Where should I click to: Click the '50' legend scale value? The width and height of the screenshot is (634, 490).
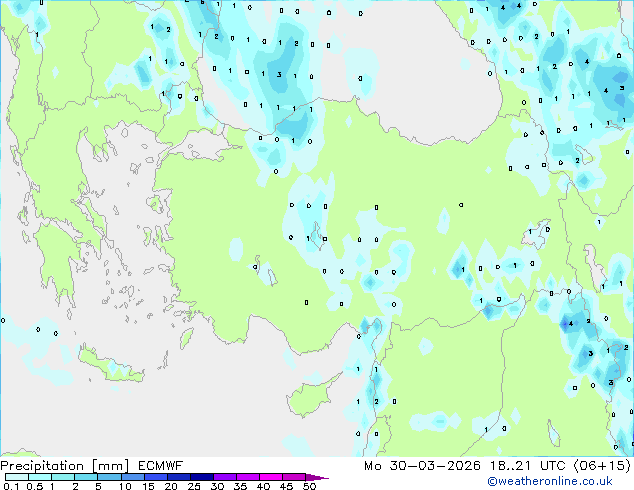pos(309,486)
